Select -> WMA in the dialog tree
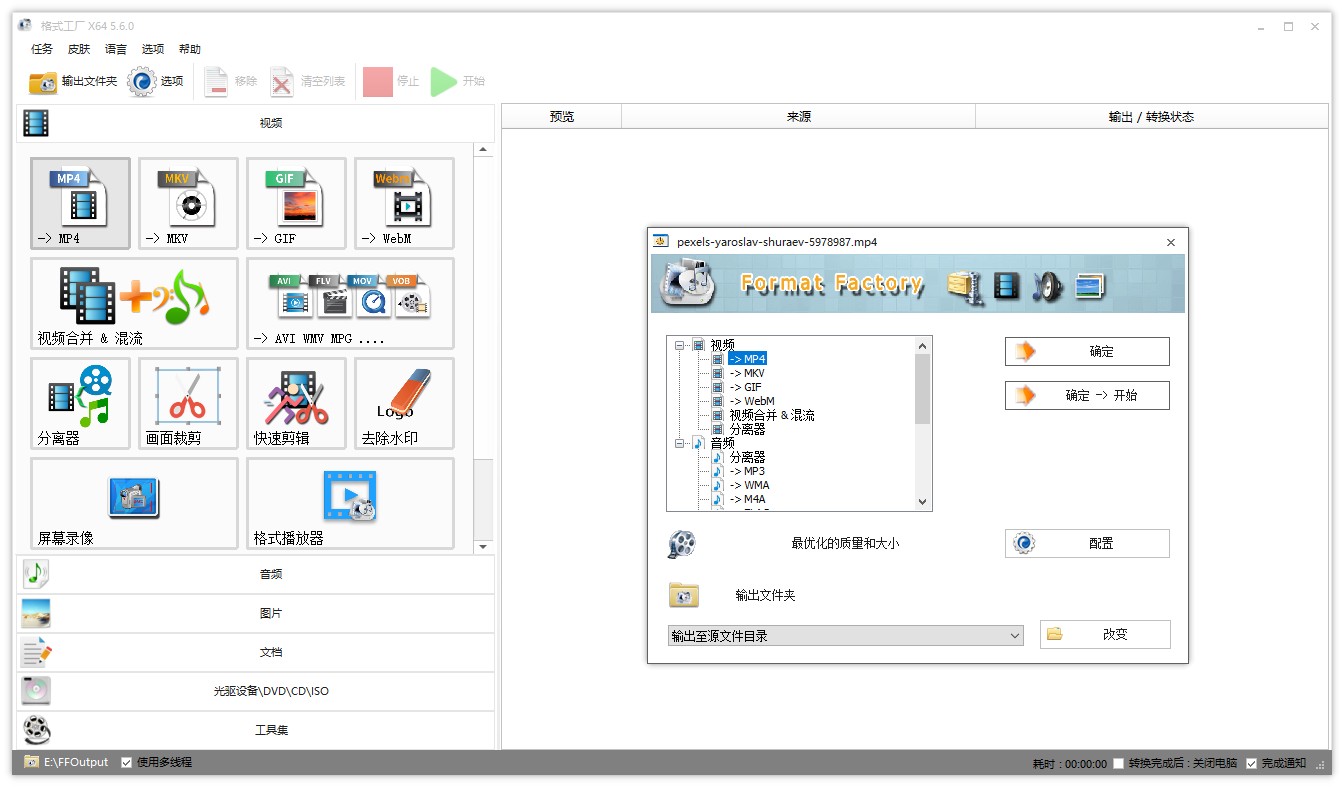Viewport: 1344px width, 787px height. 749,485
